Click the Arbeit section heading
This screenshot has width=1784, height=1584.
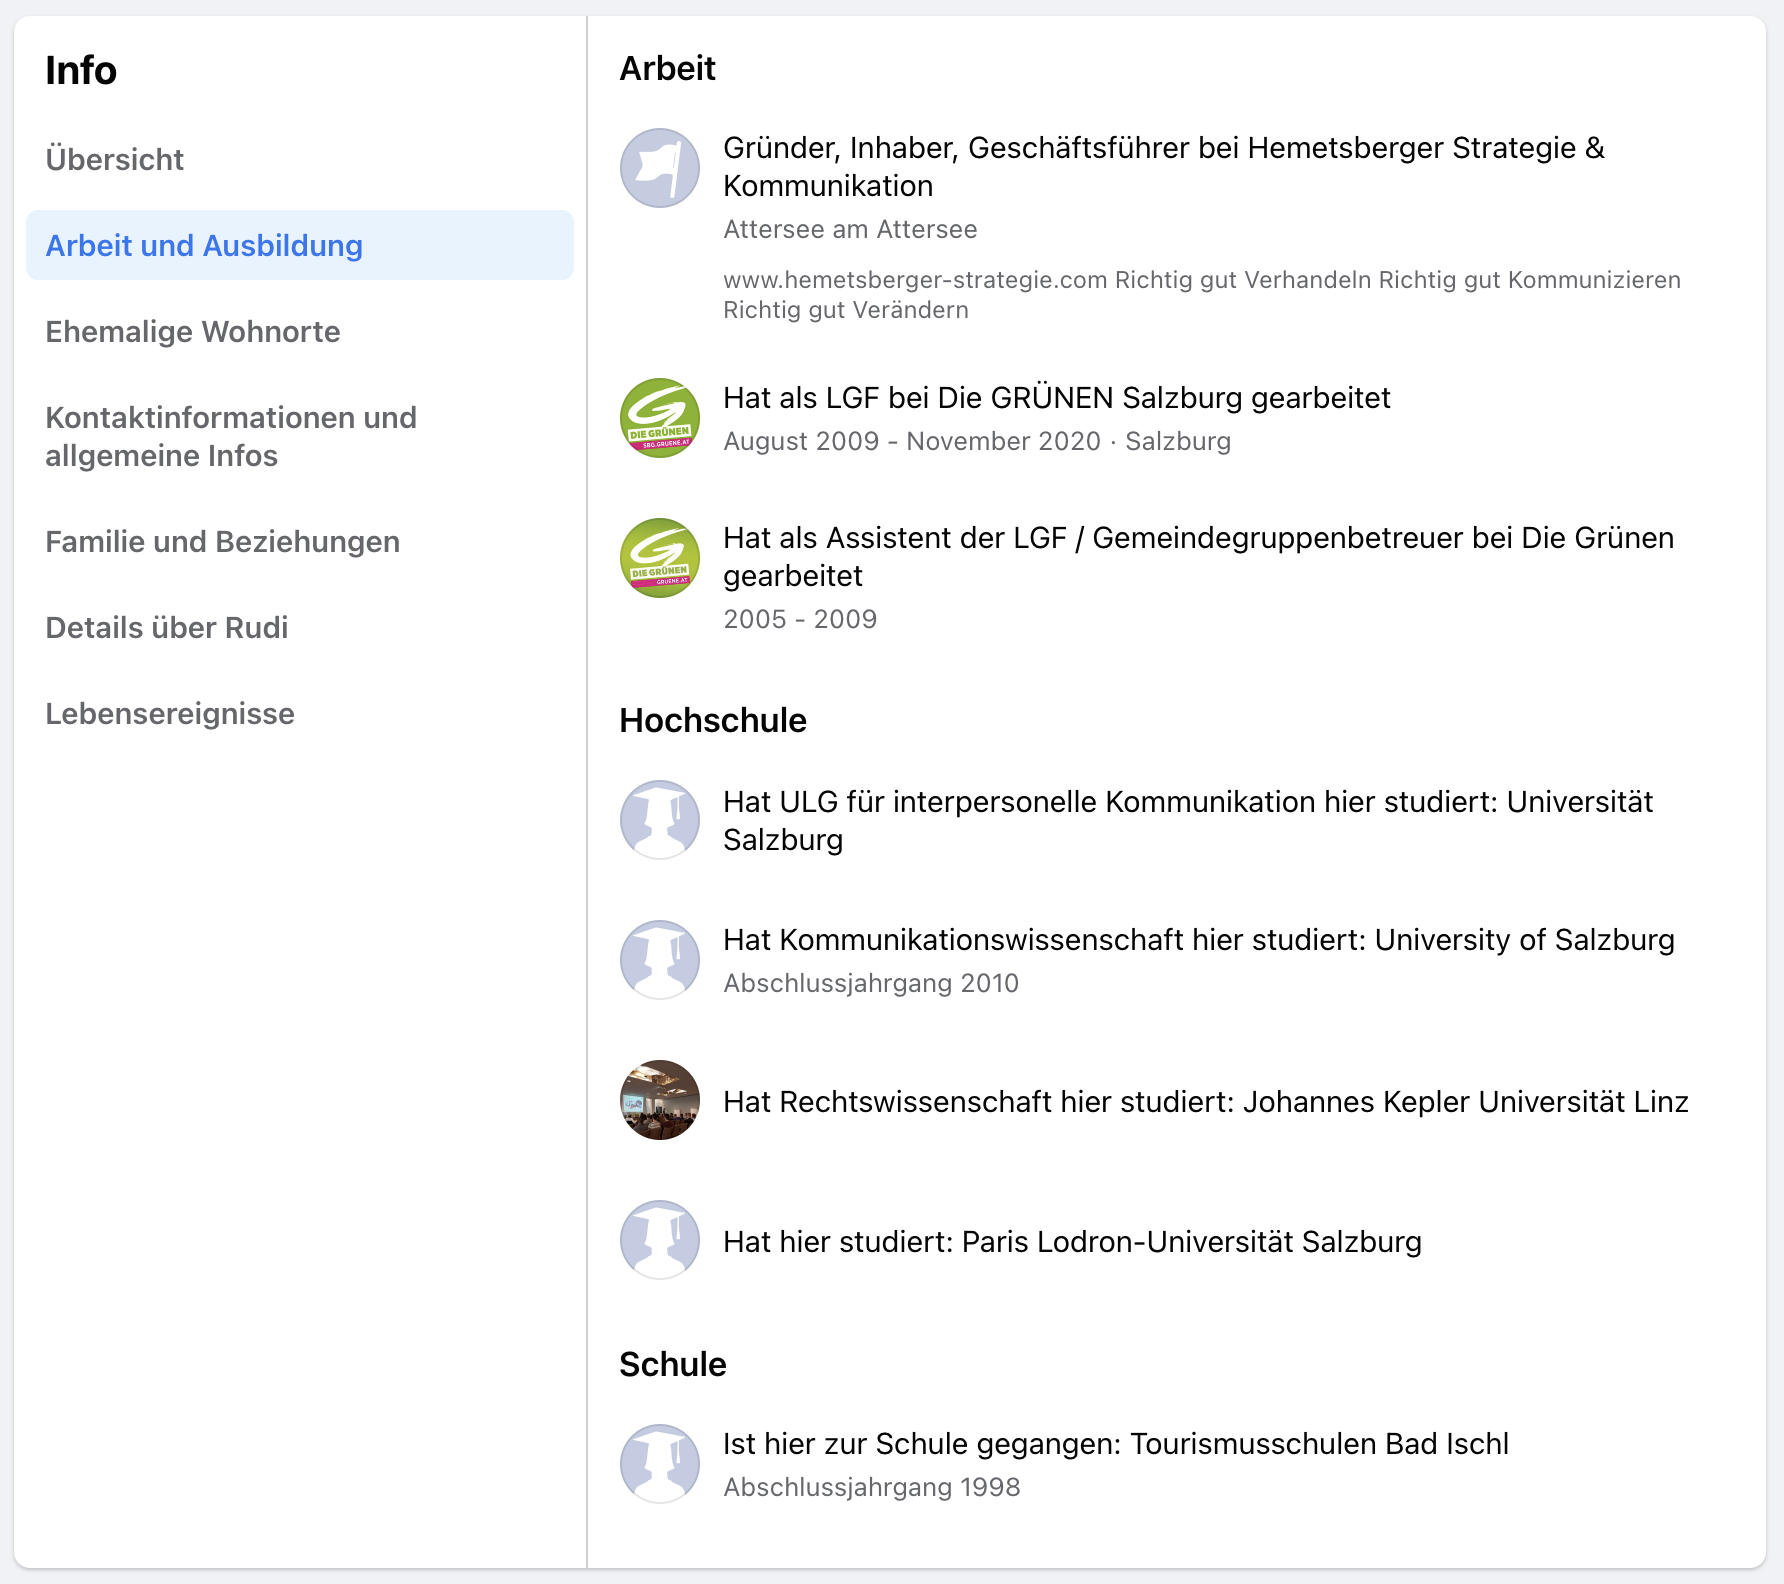pyautogui.click(x=667, y=69)
